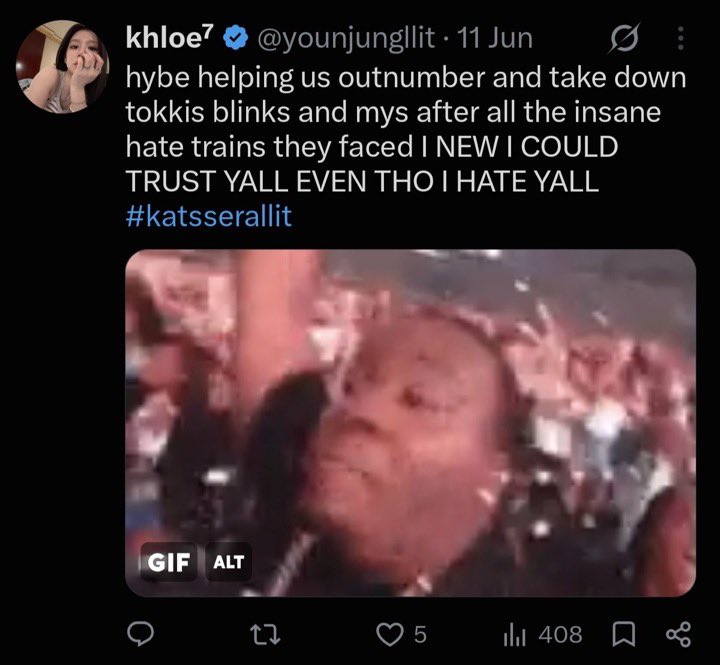
Task: Like the tweet with heart icon
Action: click(389, 635)
